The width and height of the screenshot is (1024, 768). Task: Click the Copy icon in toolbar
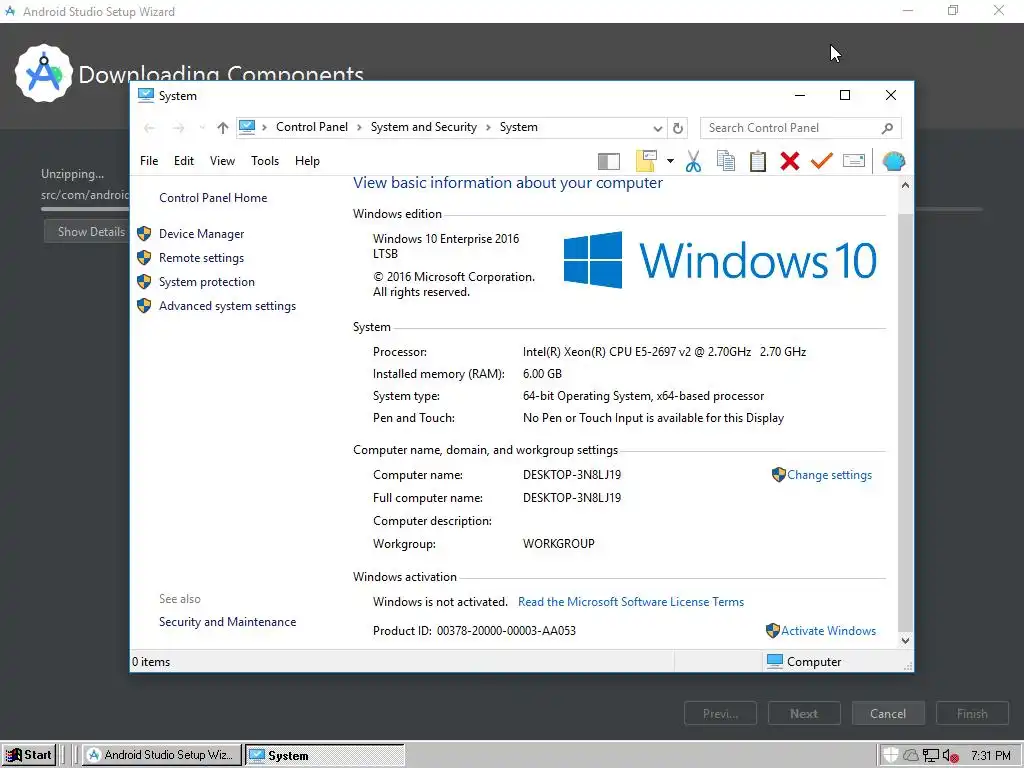[726, 161]
